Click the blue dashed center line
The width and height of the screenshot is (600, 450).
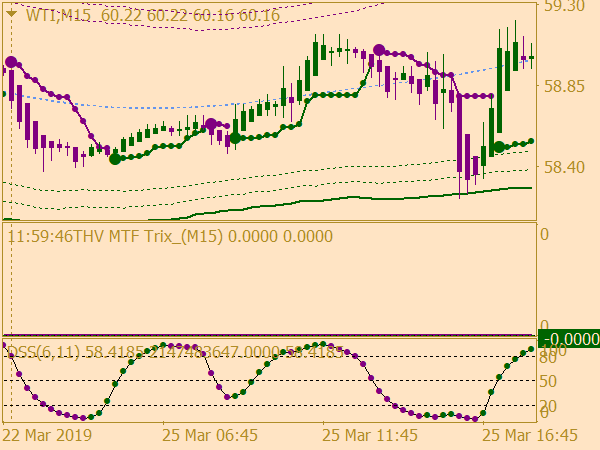click(x=268, y=101)
